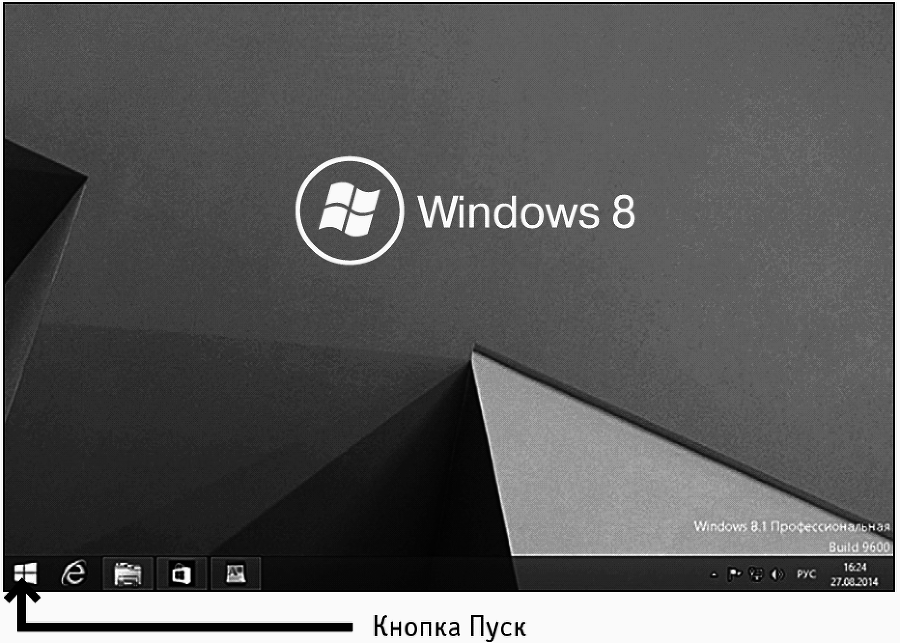Open the network status tray icon
Screen dimensions: 900x643
click(x=756, y=574)
